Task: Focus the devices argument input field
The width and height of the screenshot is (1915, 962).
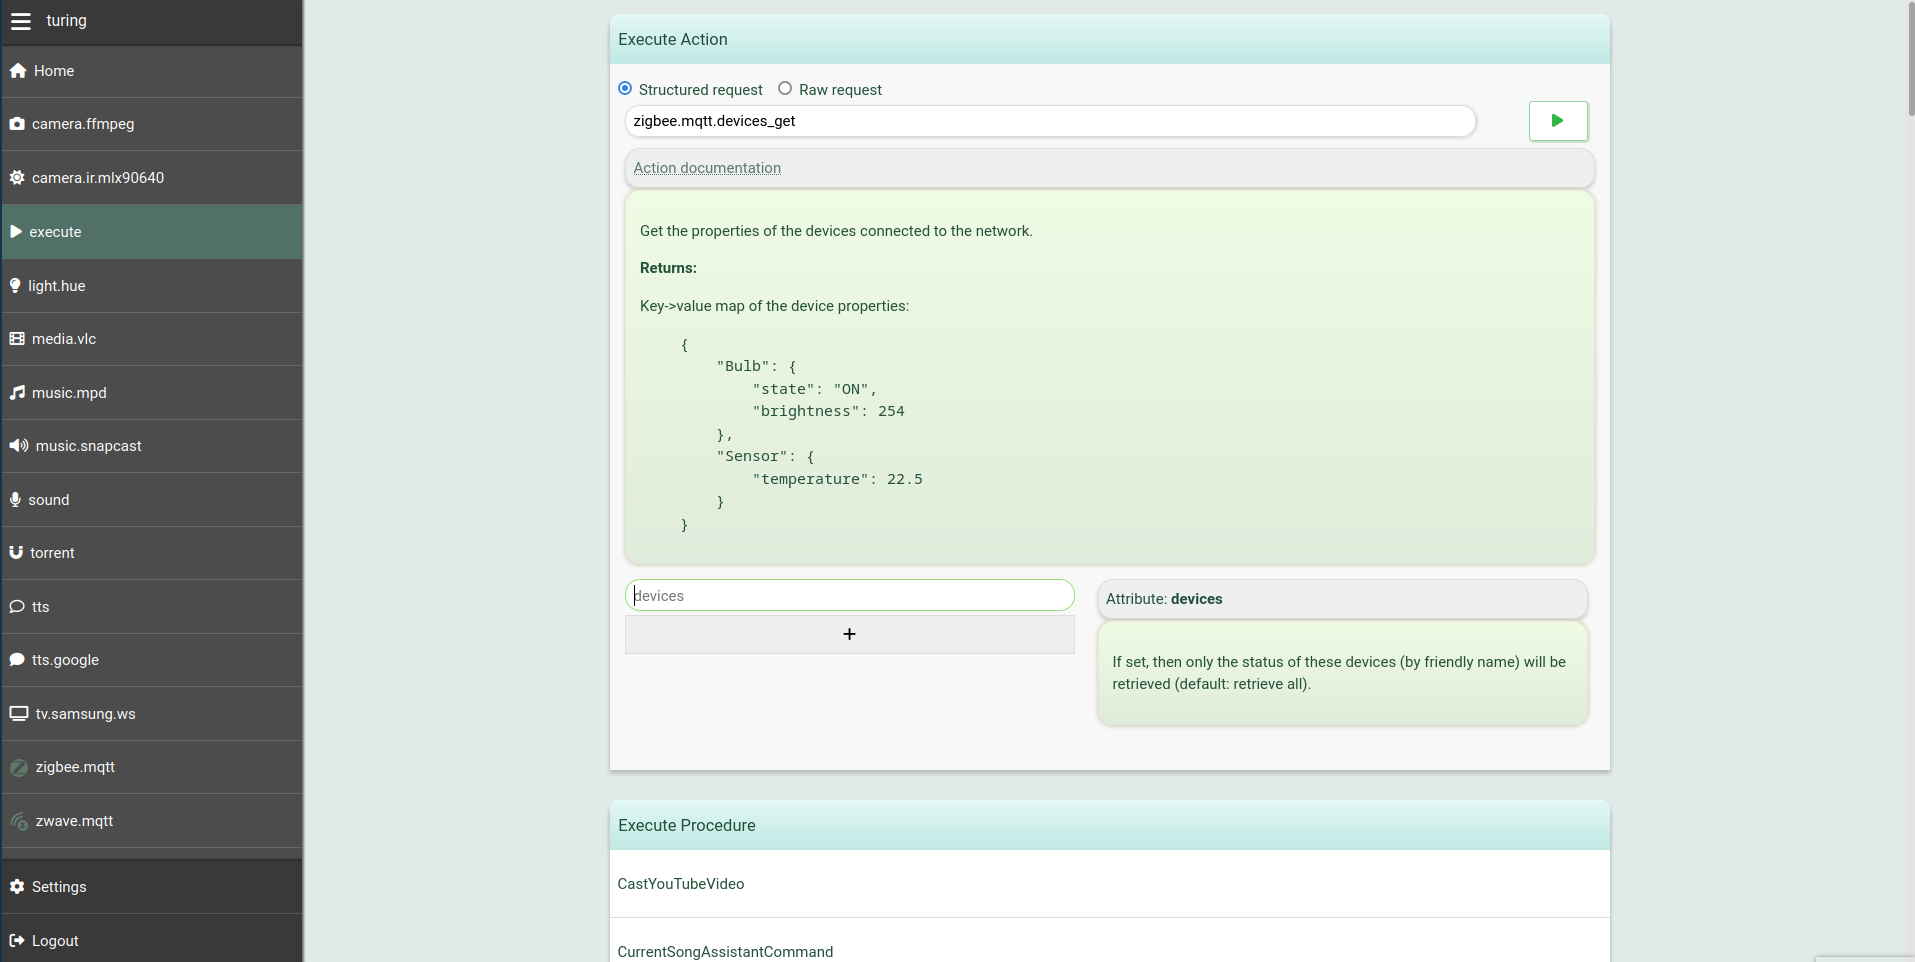Action: (x=850, y=596)
